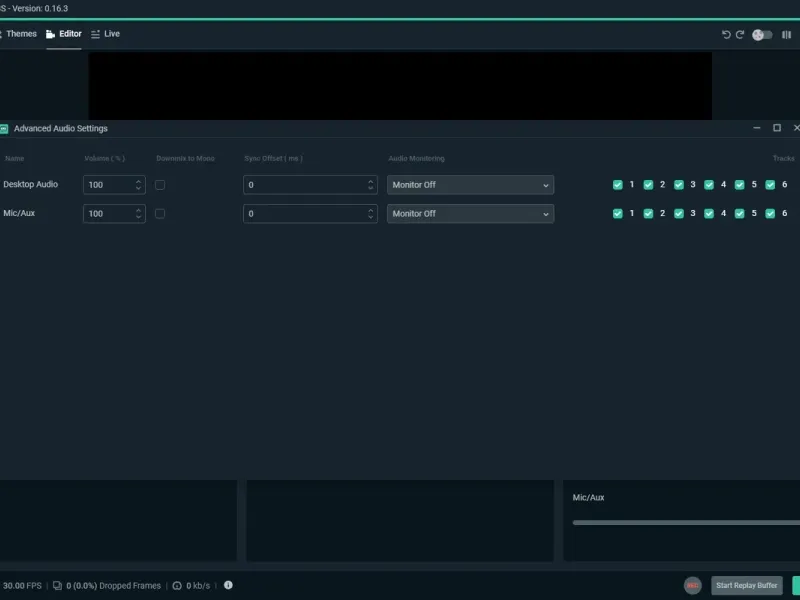
Task: Uncheck track 5 for Desktop Audio
Action: pos(740,185)
